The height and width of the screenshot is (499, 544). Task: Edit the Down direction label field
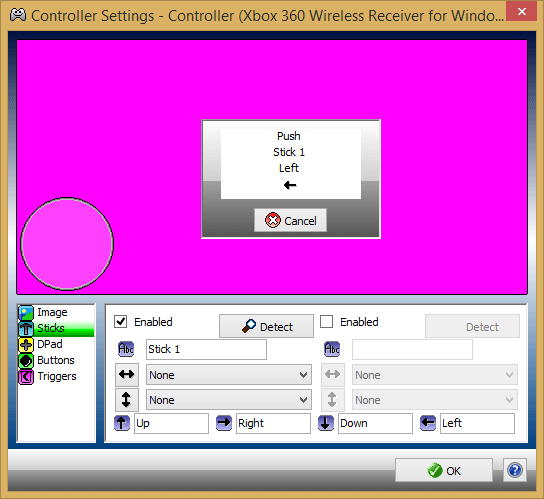375,423
